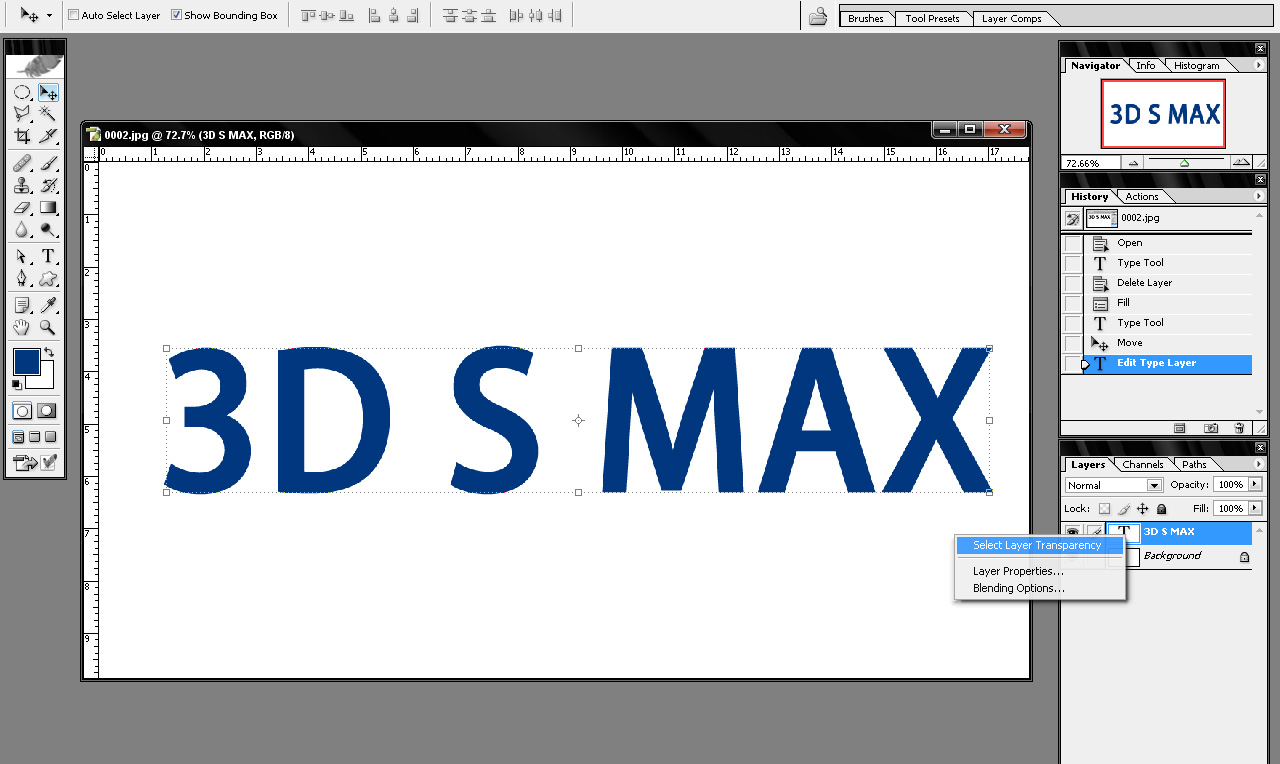1280x764 pixels.
Task: Reset default foreground and background colors
Action: [17, 384]
